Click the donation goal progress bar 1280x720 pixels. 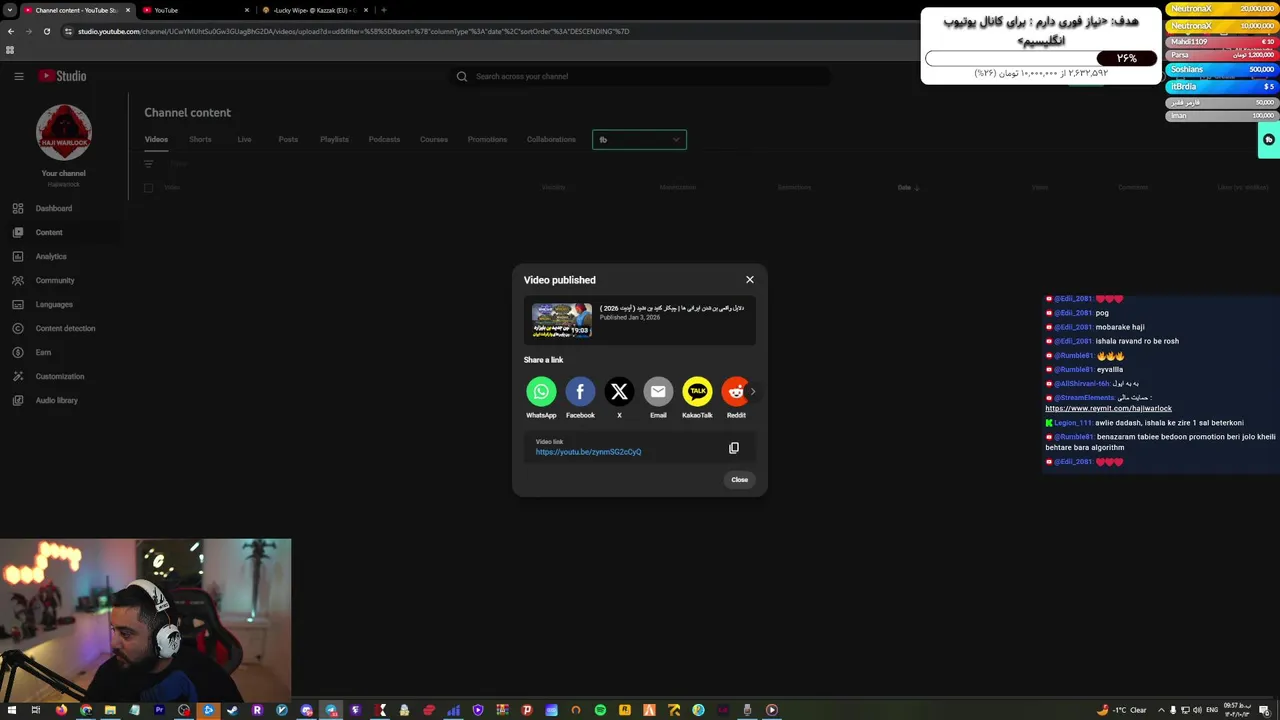coord(1041,58)
